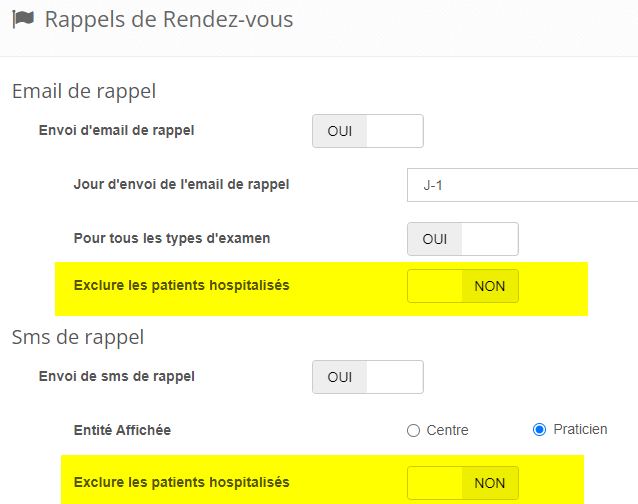Click the Centre option label text

point(447,430)
